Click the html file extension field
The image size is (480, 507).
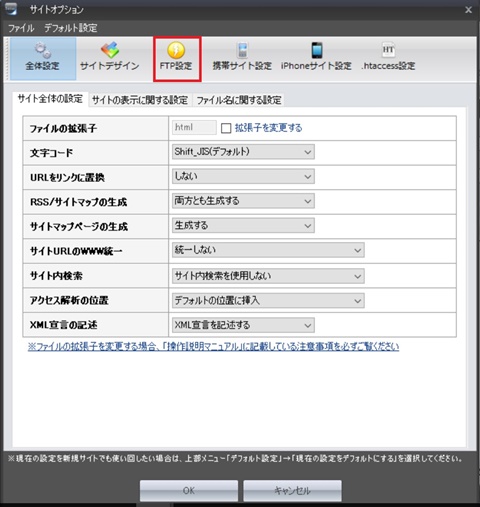tap(194, 127)
